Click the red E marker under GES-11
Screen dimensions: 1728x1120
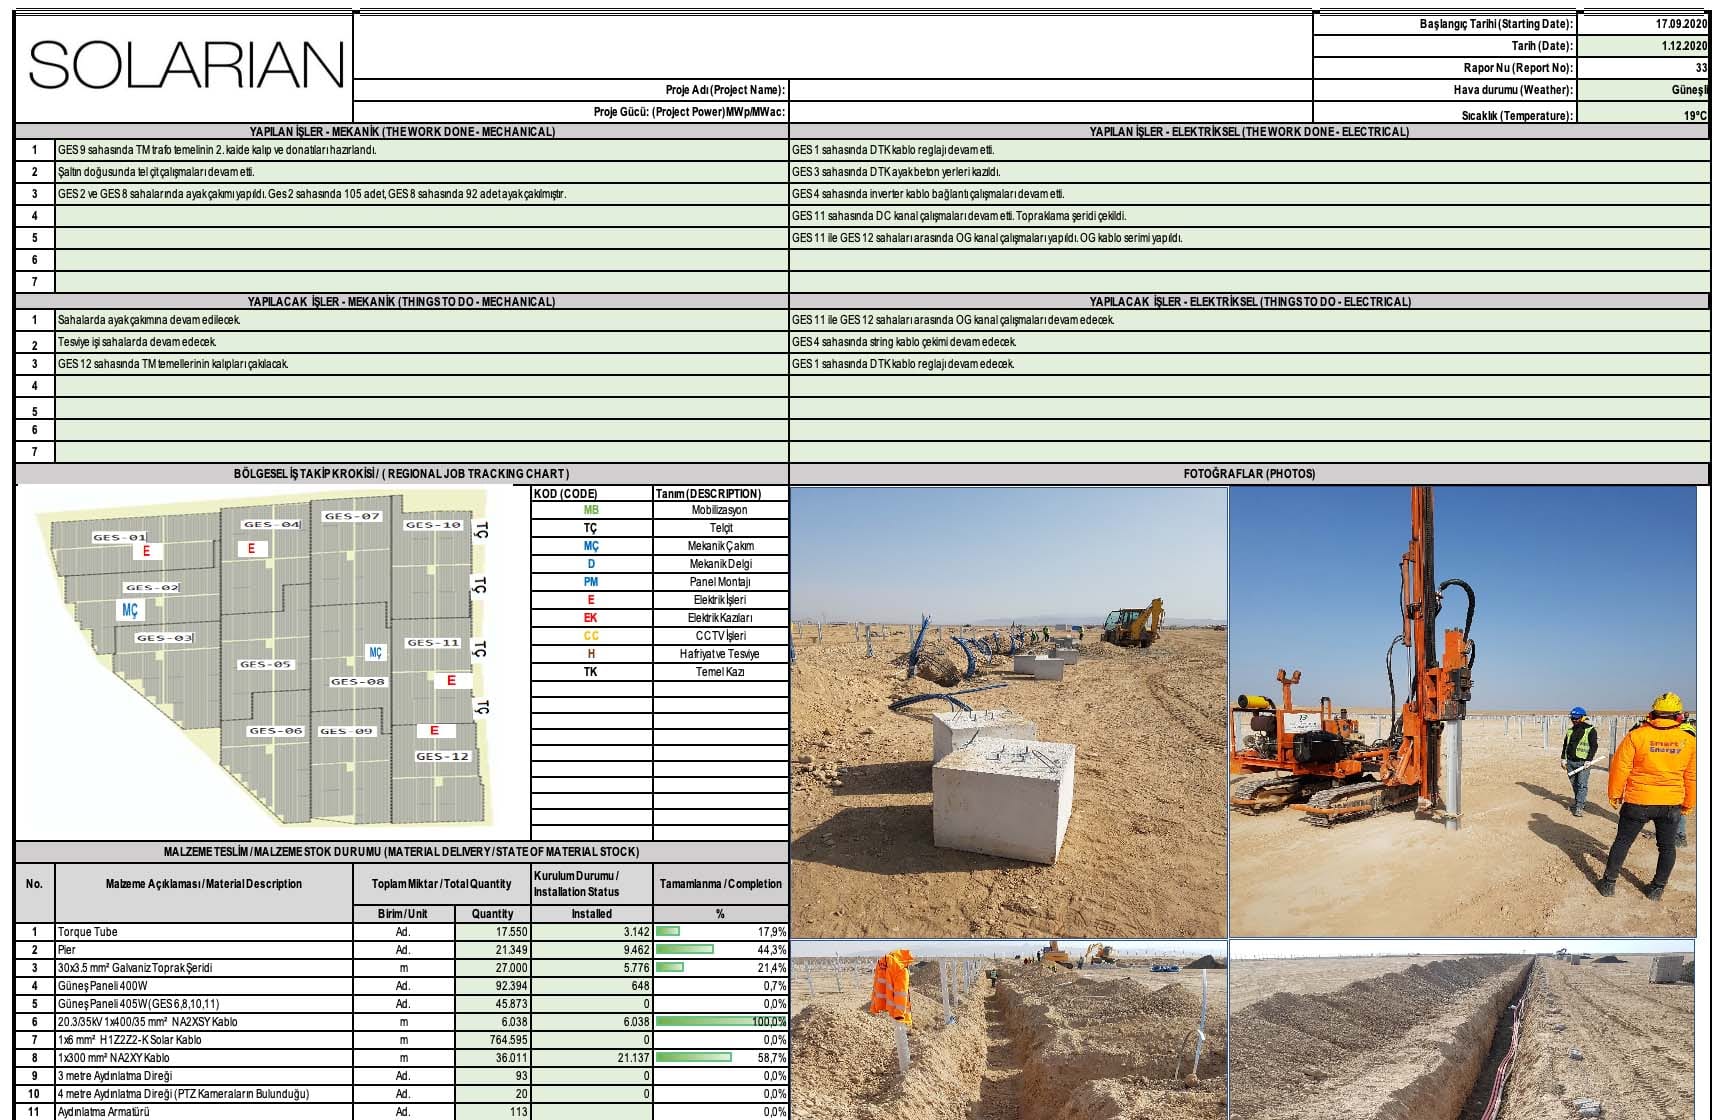[451, 681]
